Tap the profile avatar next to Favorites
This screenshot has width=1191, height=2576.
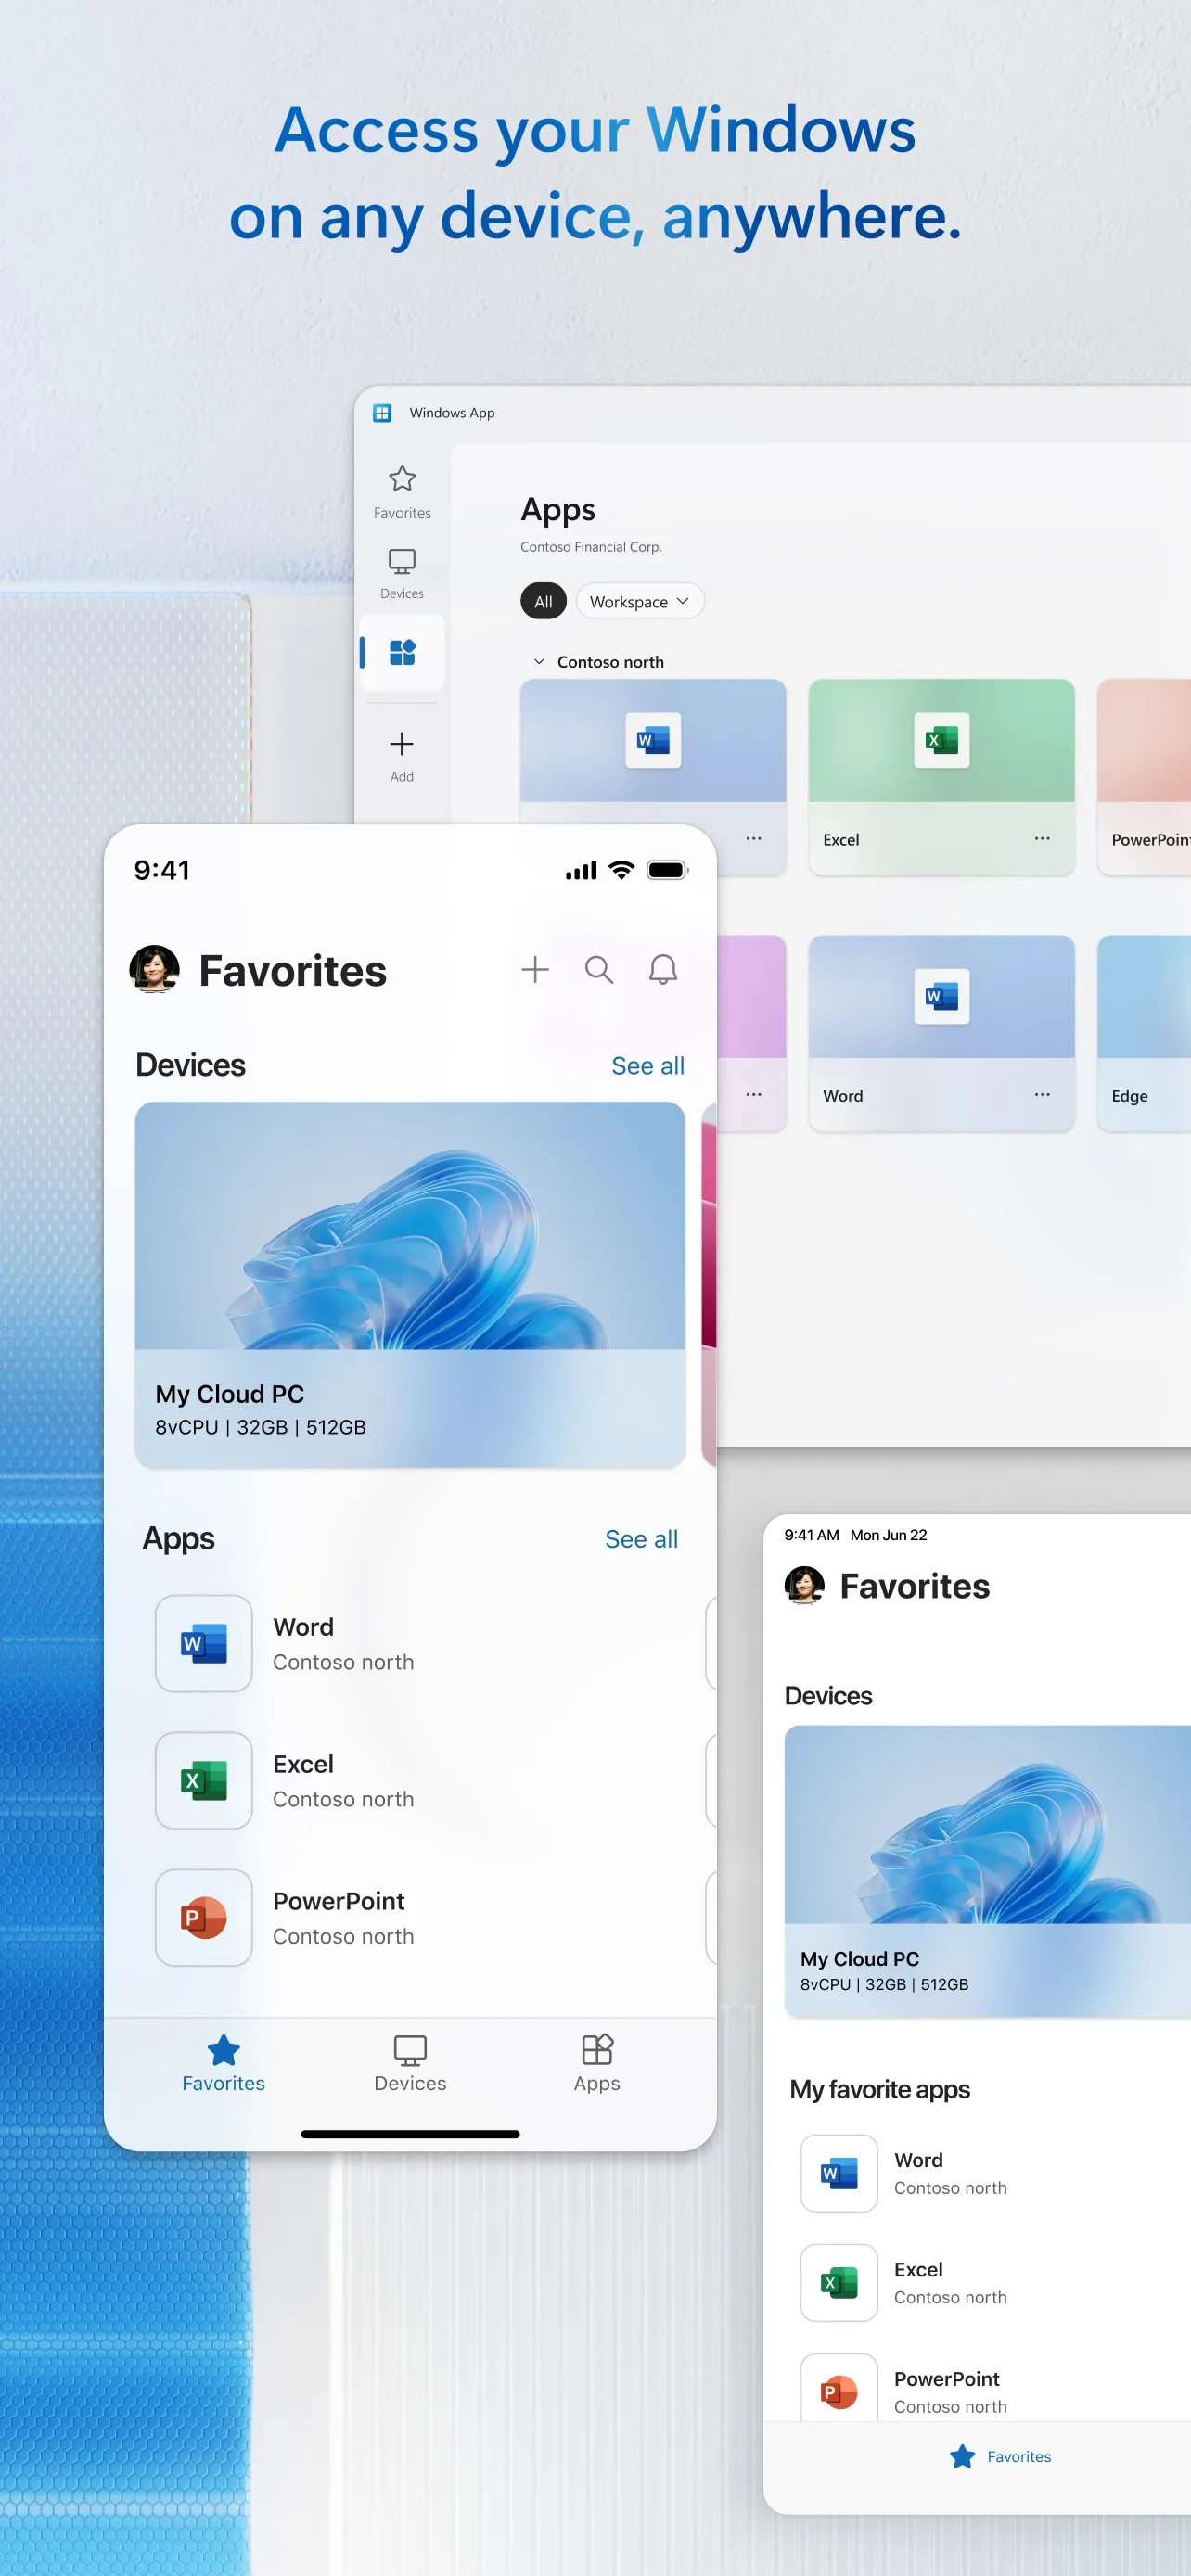pyautogui.click(x=155, y=969)
